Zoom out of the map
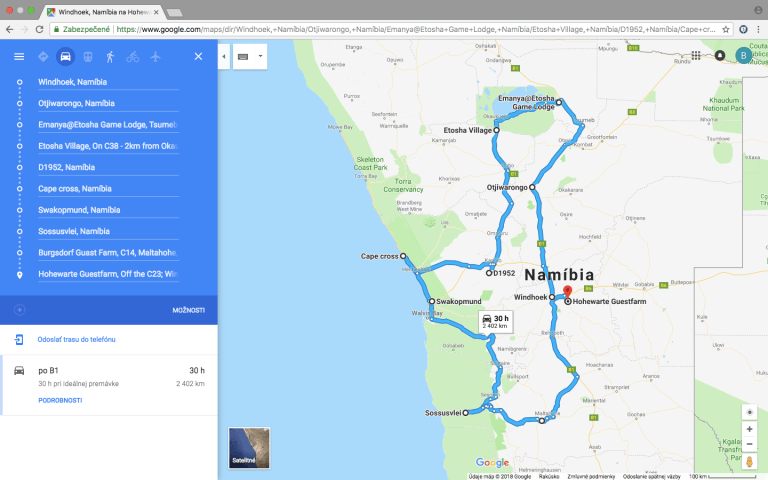Viewport: 768px width, 480px height. coord(749,444)
